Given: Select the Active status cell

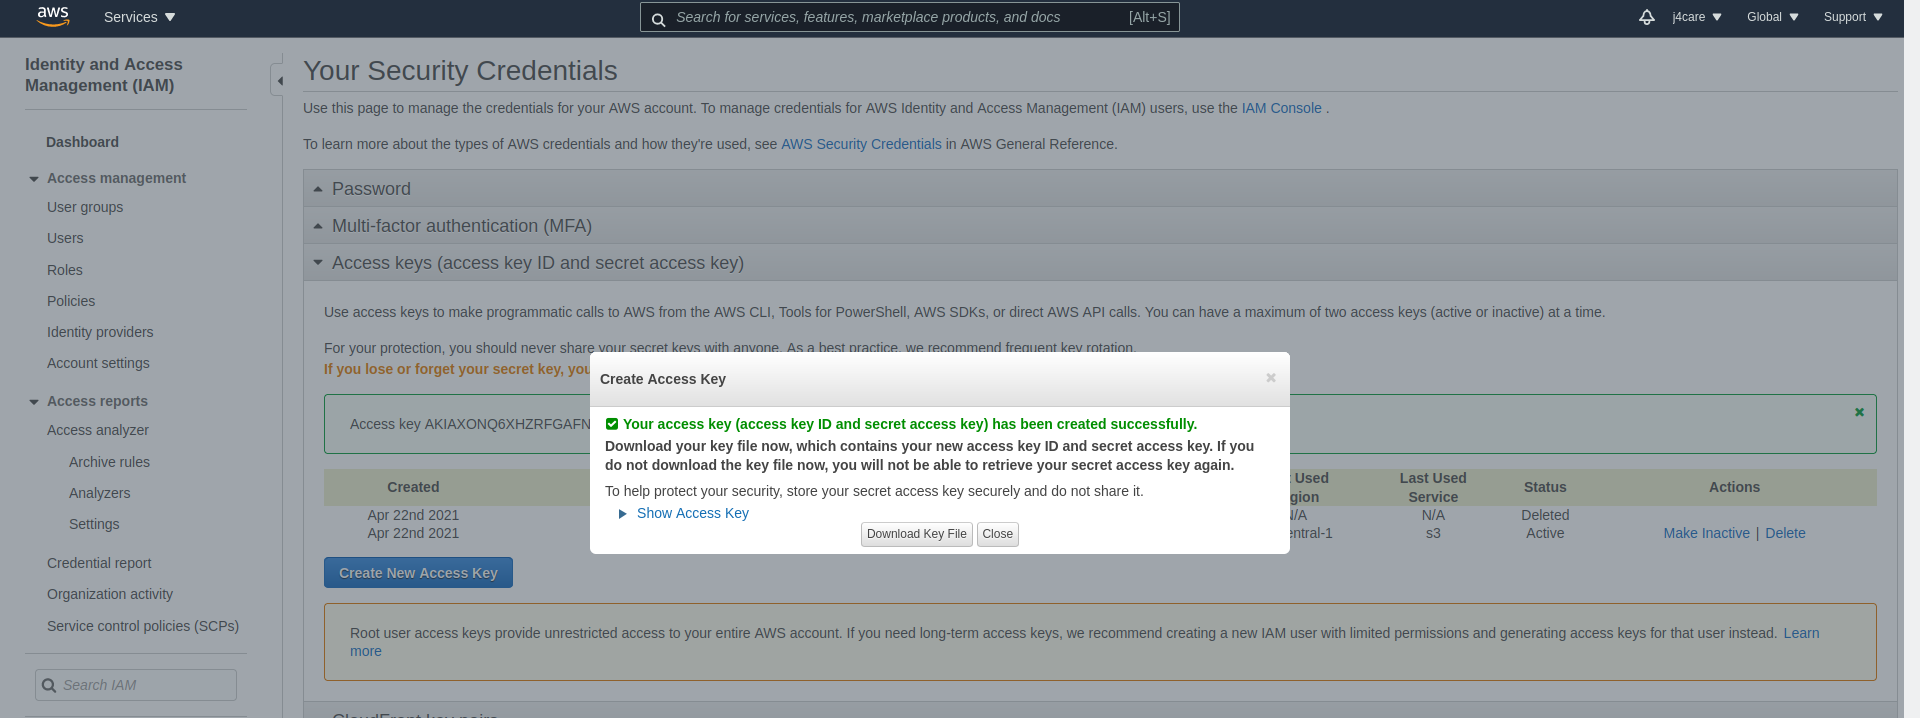Looking at the screenshot, I should (x=1545, y=533).
